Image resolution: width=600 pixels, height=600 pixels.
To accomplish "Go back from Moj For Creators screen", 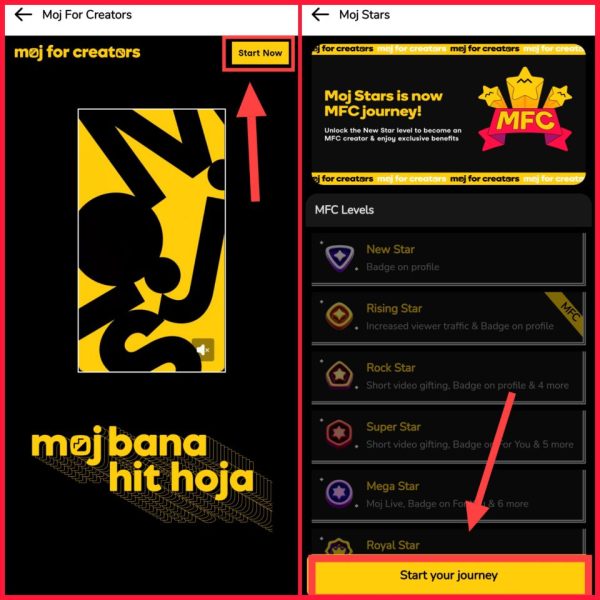I will pos(23,15).
